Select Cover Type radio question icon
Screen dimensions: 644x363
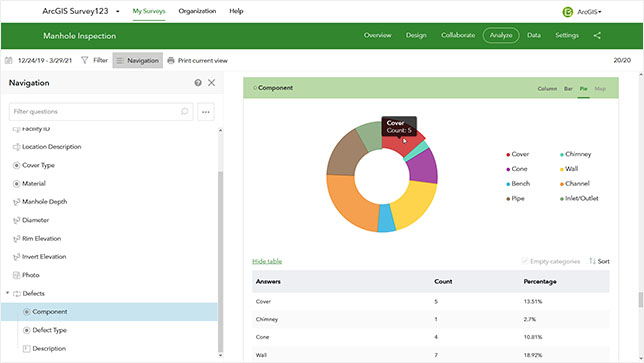[16, 165]
